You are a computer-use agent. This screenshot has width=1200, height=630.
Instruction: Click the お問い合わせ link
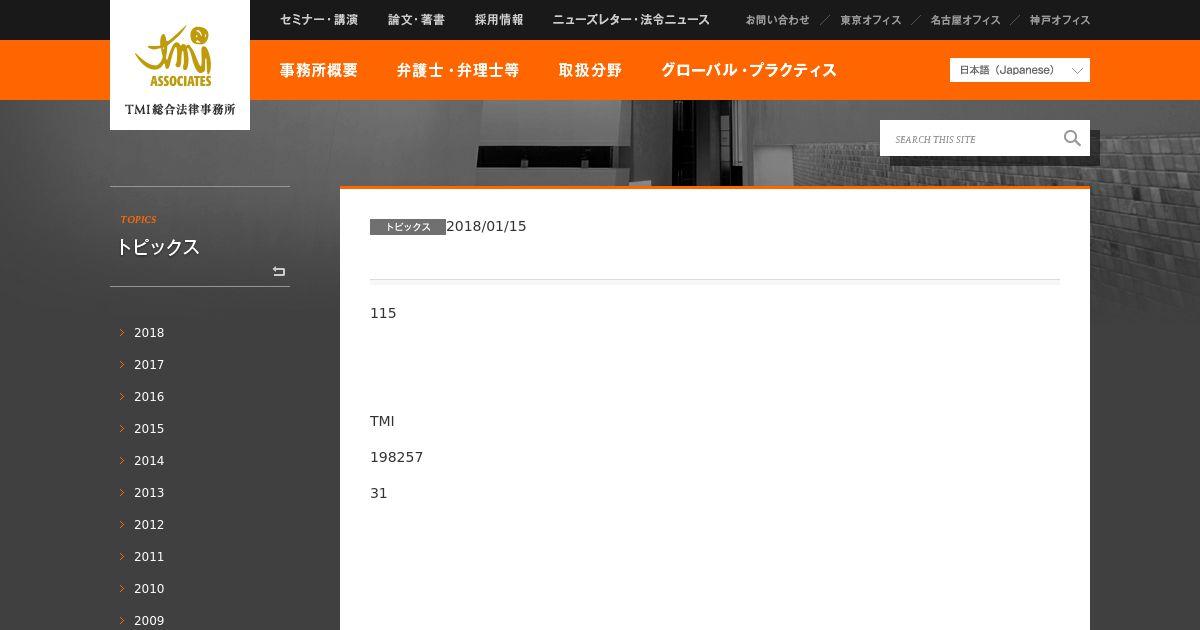pyautogui.click(x=777, y=20)
